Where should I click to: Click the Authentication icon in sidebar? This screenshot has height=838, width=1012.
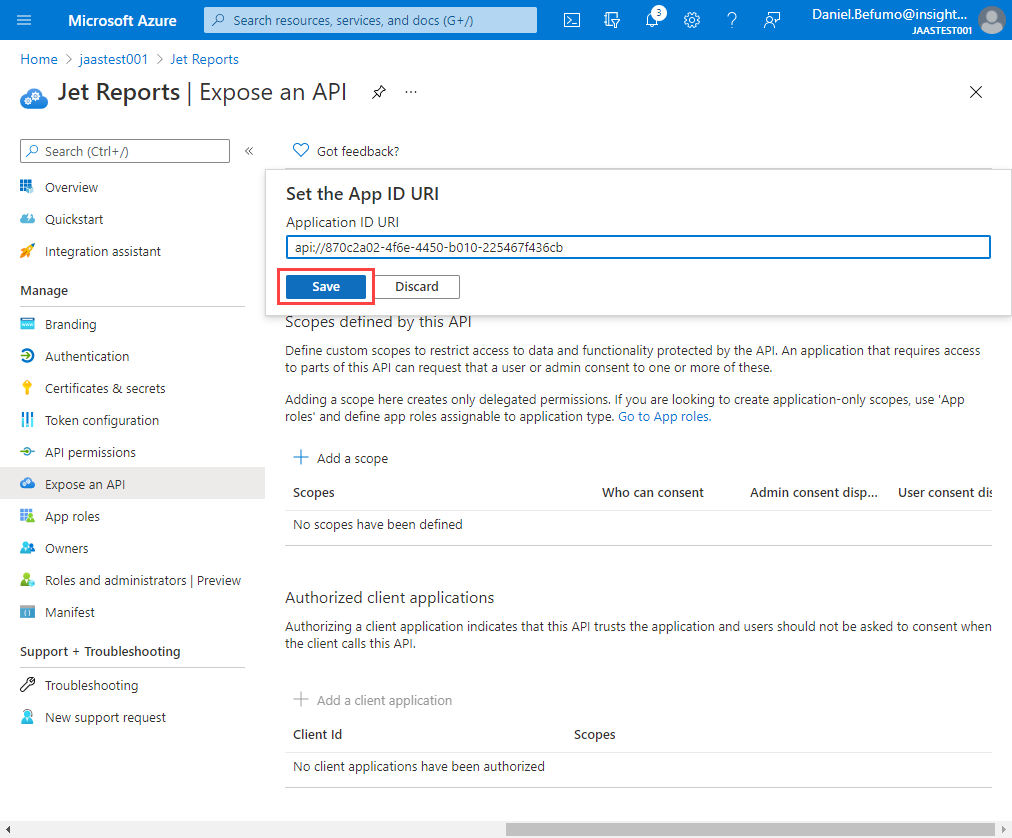(27, 356)
